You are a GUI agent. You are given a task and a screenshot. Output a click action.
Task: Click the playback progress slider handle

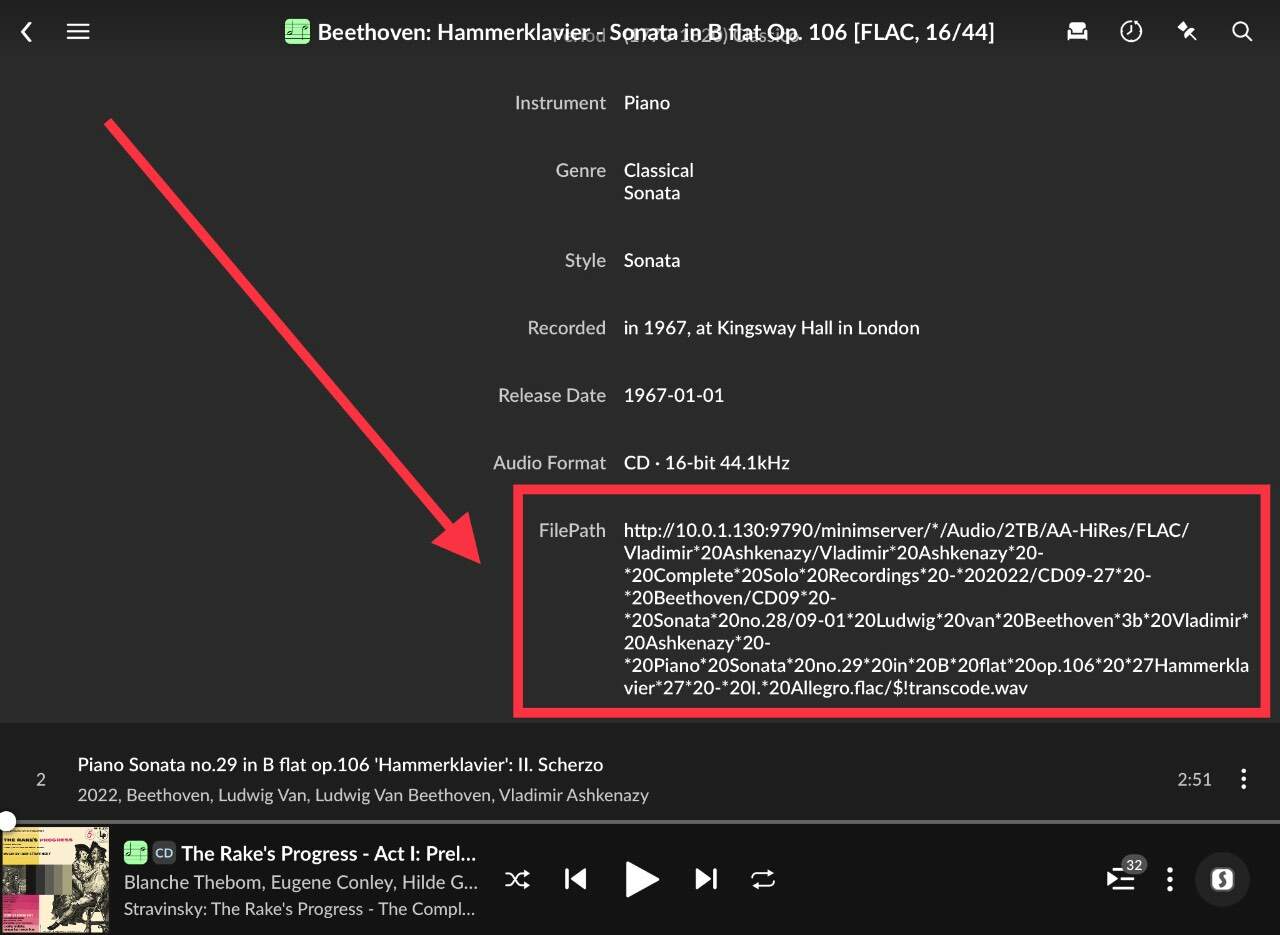tap(7, 821)
